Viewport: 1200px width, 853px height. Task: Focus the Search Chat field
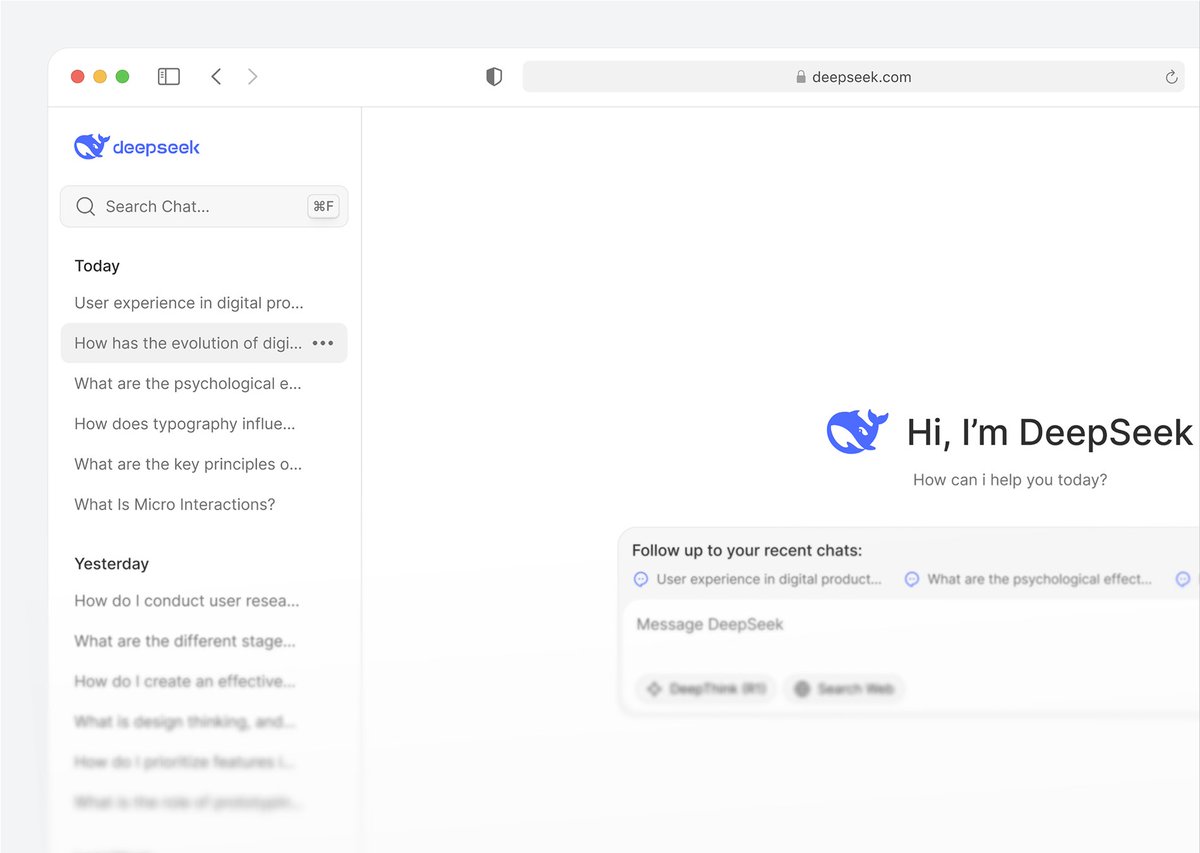coord(204,206)
